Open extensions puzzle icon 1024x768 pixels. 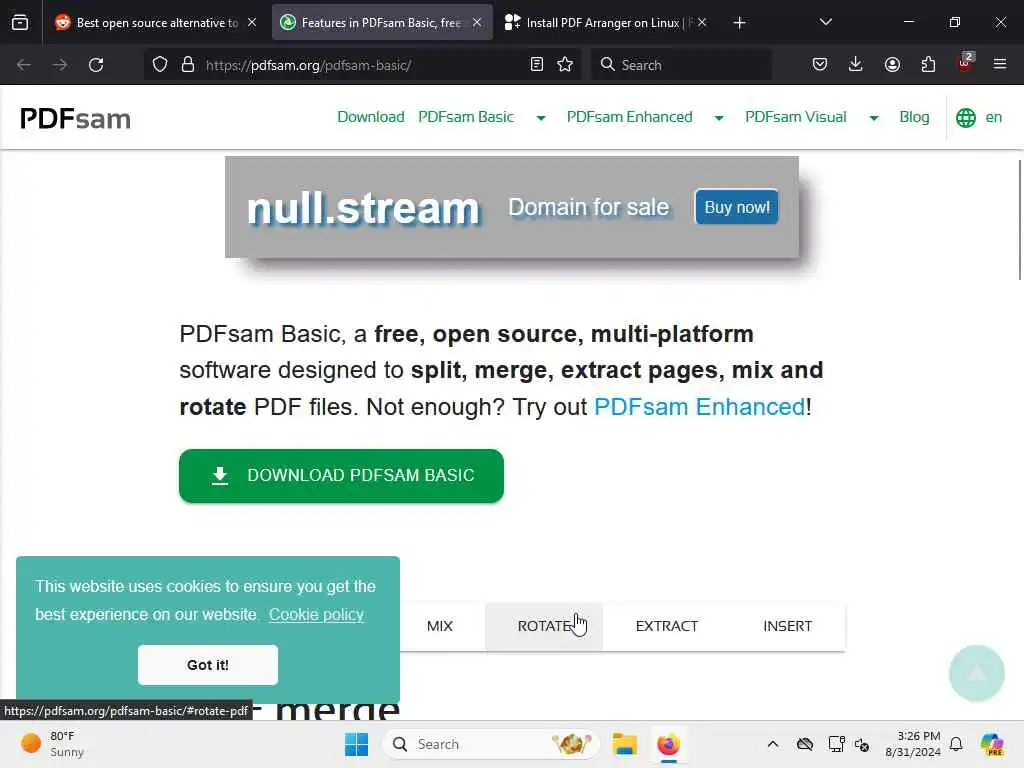(928, 65)
